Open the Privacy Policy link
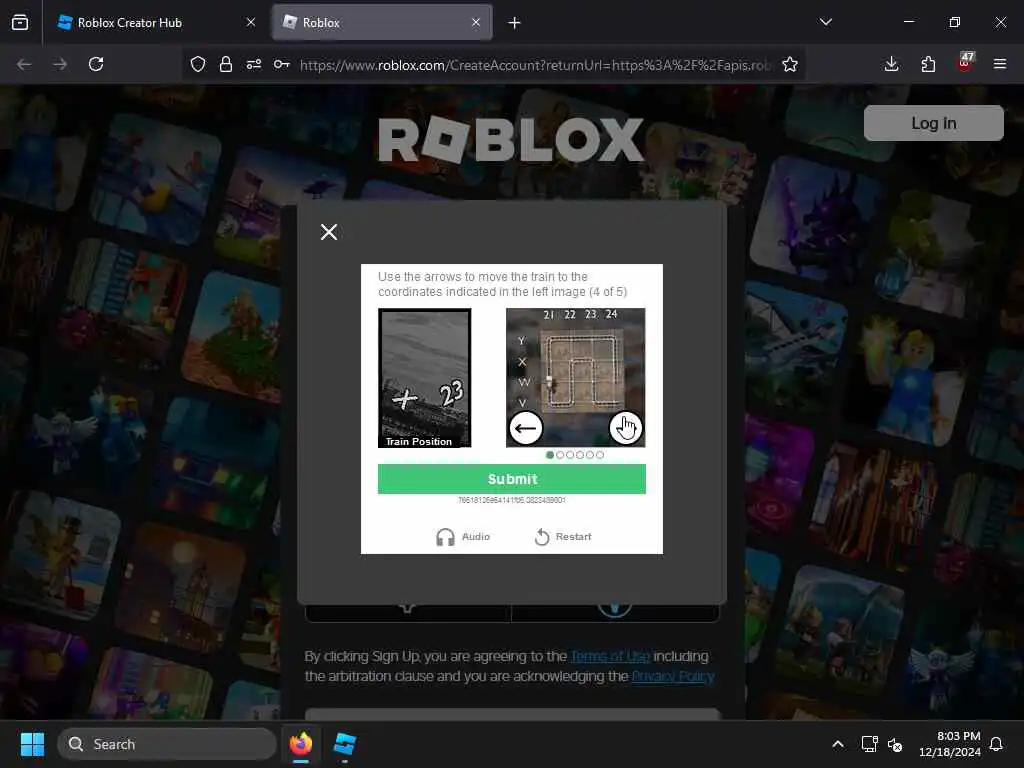 673,676
